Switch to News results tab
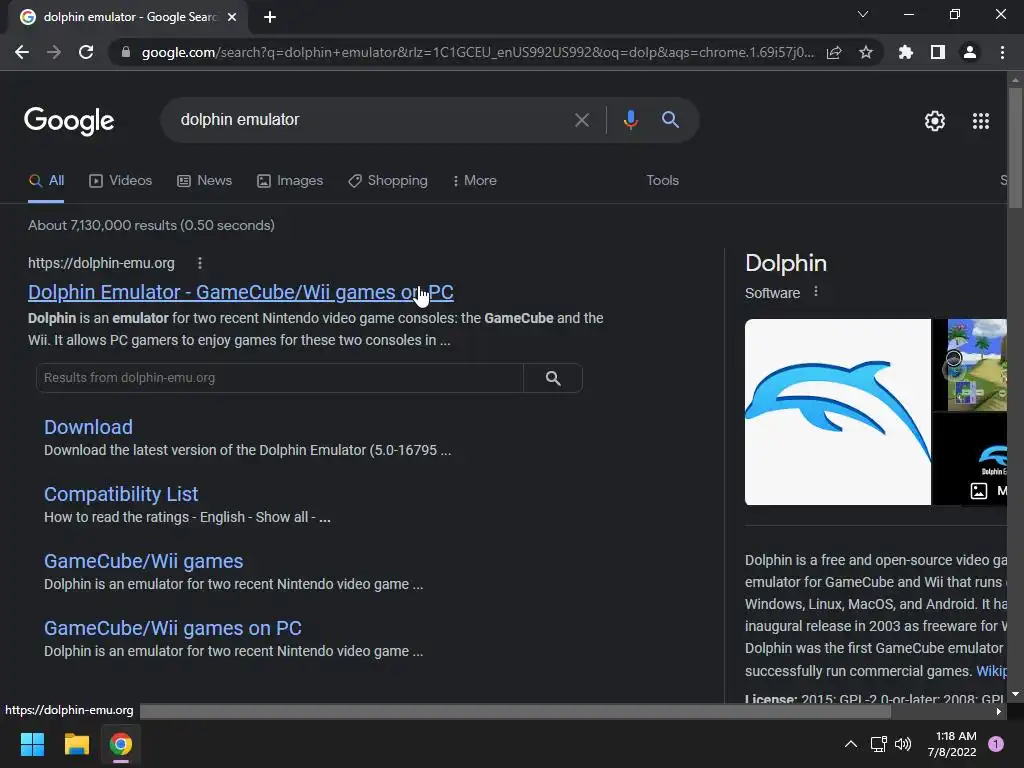The height and width of the screenshot is (768, 1024). 204,181
